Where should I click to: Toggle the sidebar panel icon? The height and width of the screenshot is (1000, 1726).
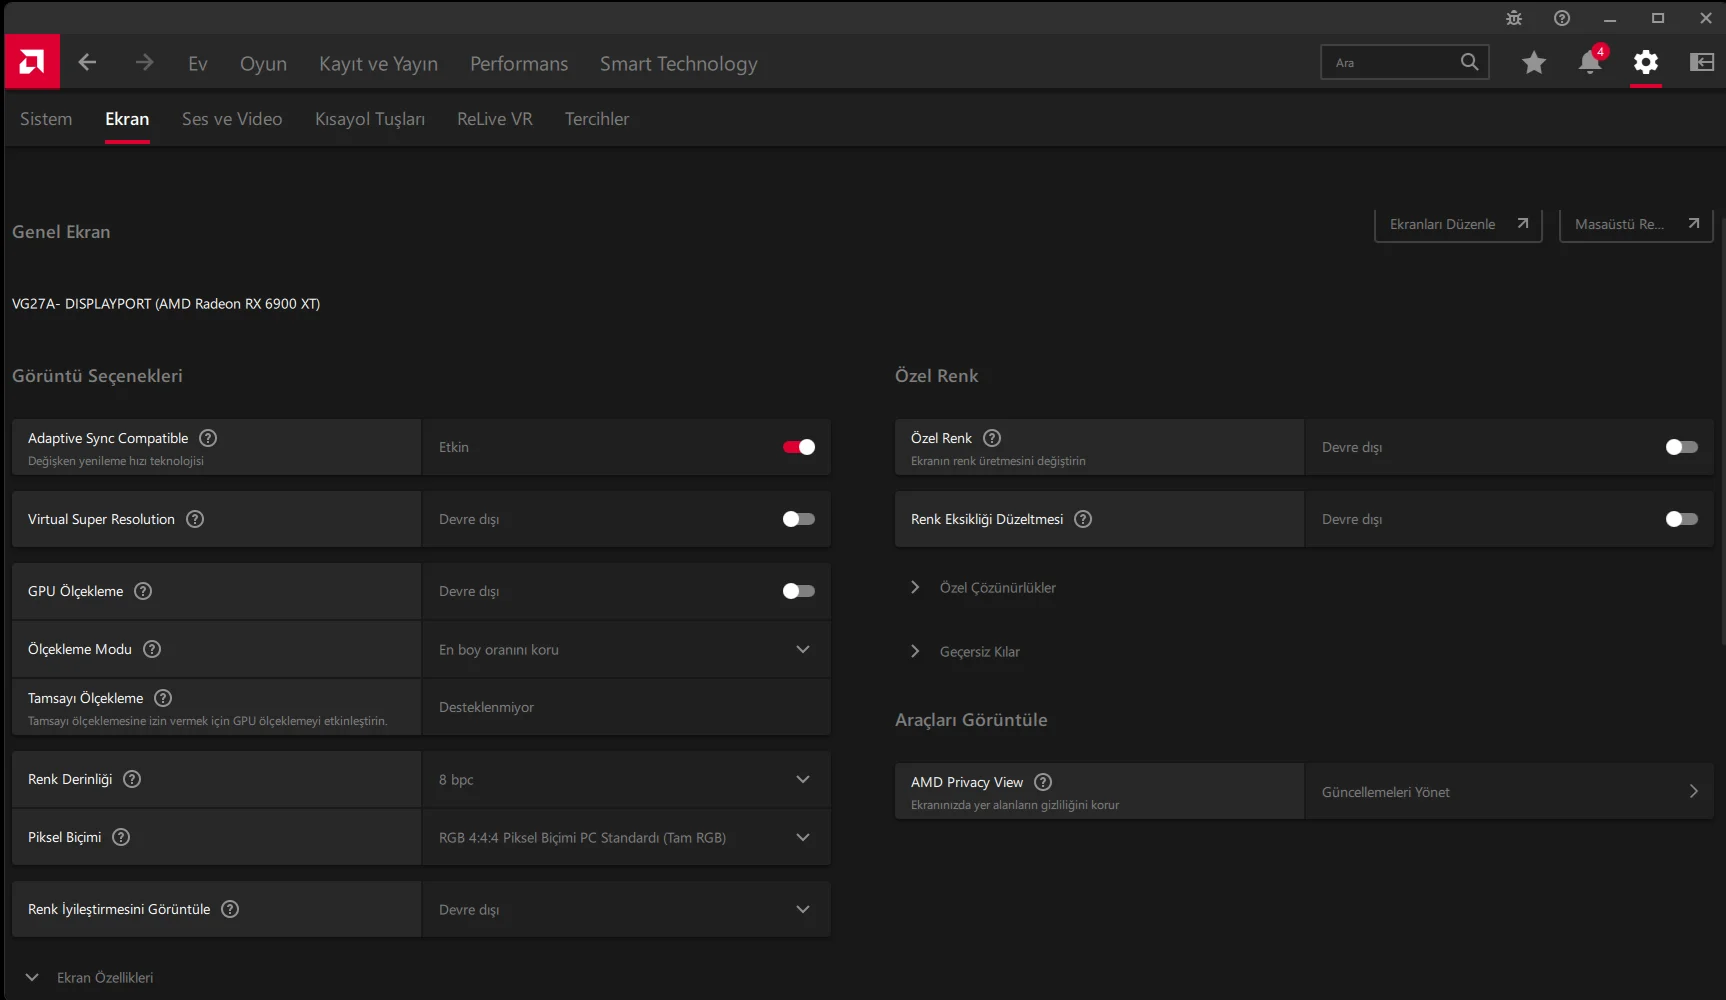[1701, 62]
